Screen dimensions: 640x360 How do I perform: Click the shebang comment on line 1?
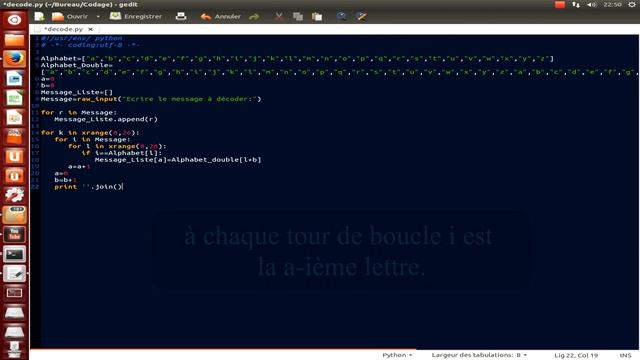pos(81,38)
